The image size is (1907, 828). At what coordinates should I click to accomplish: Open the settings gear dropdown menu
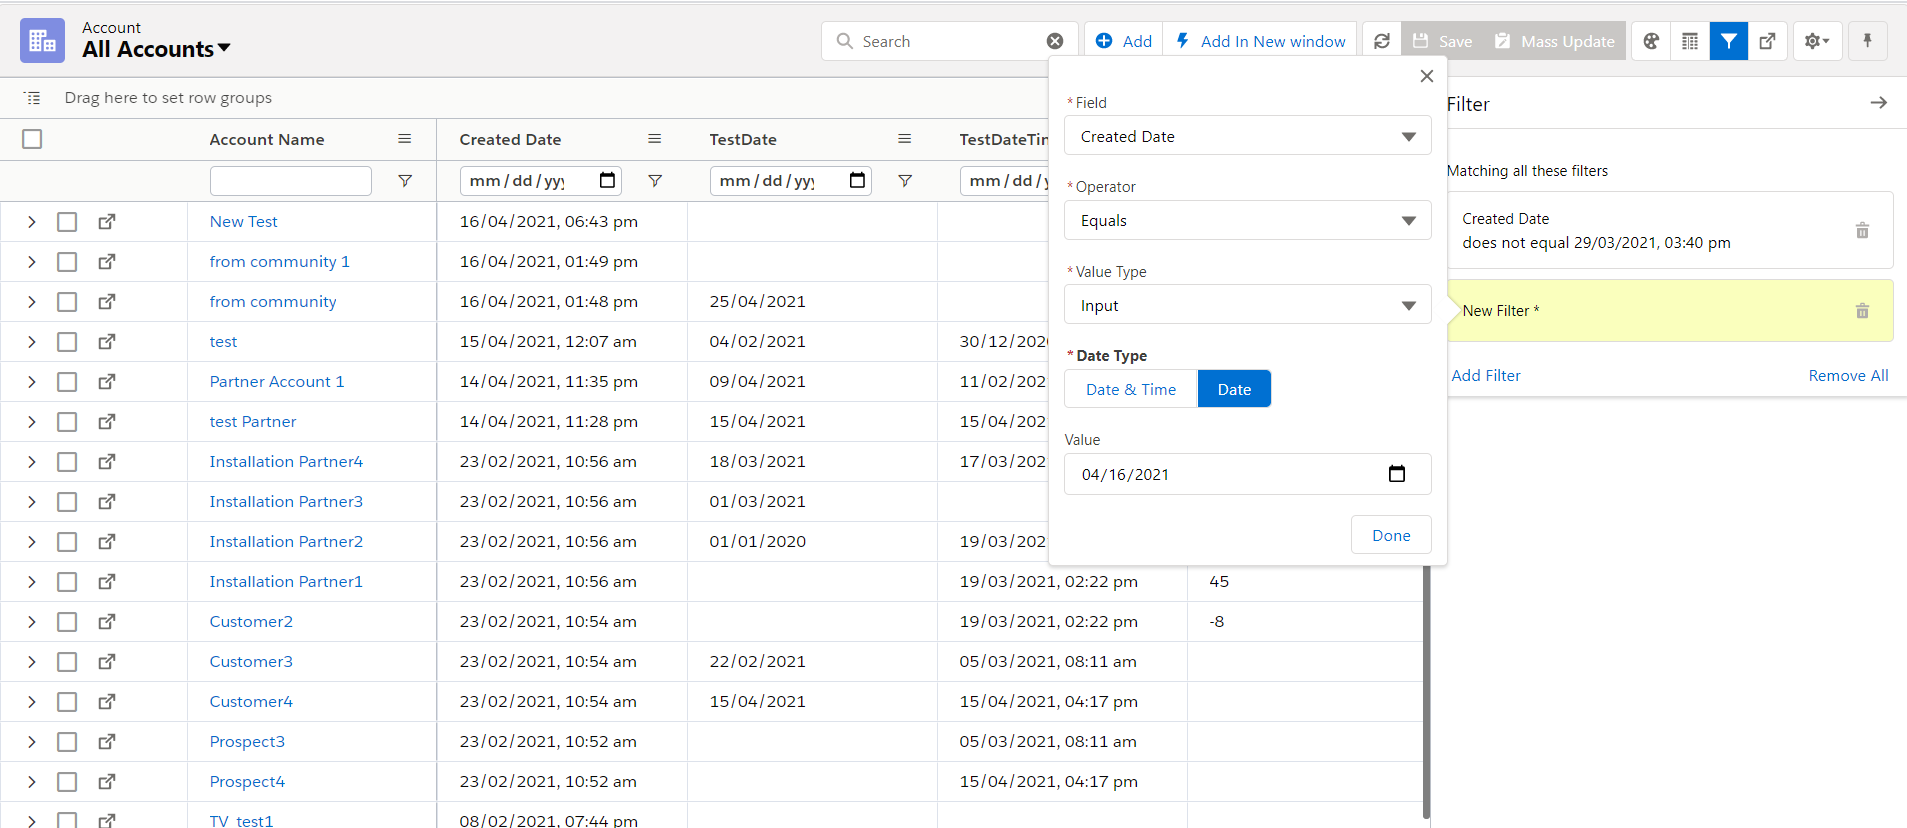click(x=1816, y=41)
